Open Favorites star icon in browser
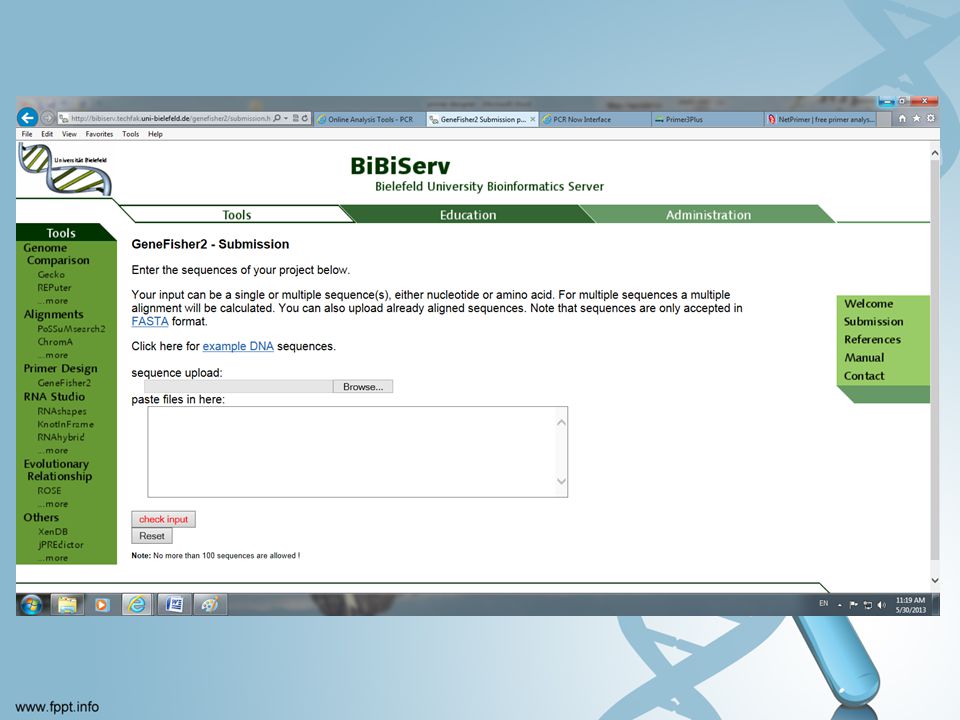The image size is (960, 720). point(917,119)
